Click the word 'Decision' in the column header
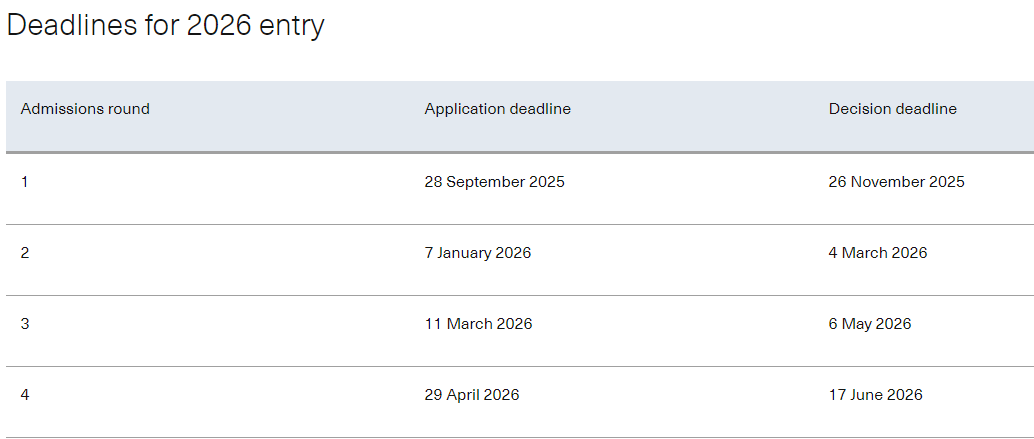The height and width of the screenshot is (439, 1034). point(857,109)
